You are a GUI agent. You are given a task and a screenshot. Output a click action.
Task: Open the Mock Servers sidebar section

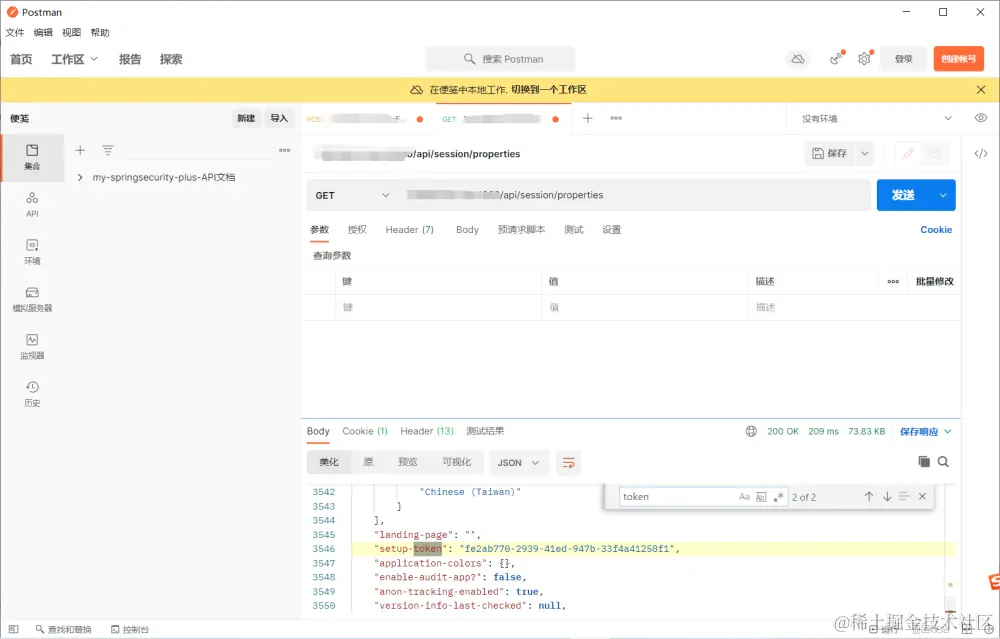click(32, 299)
